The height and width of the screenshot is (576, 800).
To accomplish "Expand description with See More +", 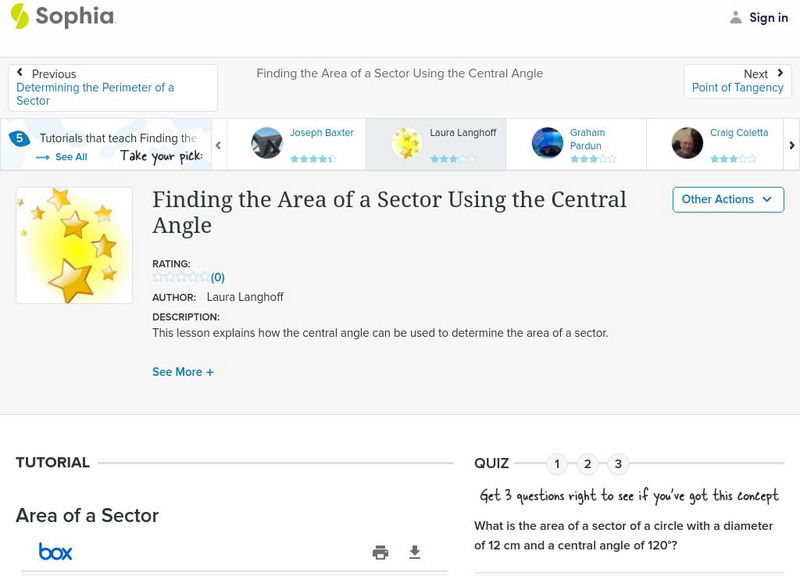I will pyautogui.click(x=183, y=372).
